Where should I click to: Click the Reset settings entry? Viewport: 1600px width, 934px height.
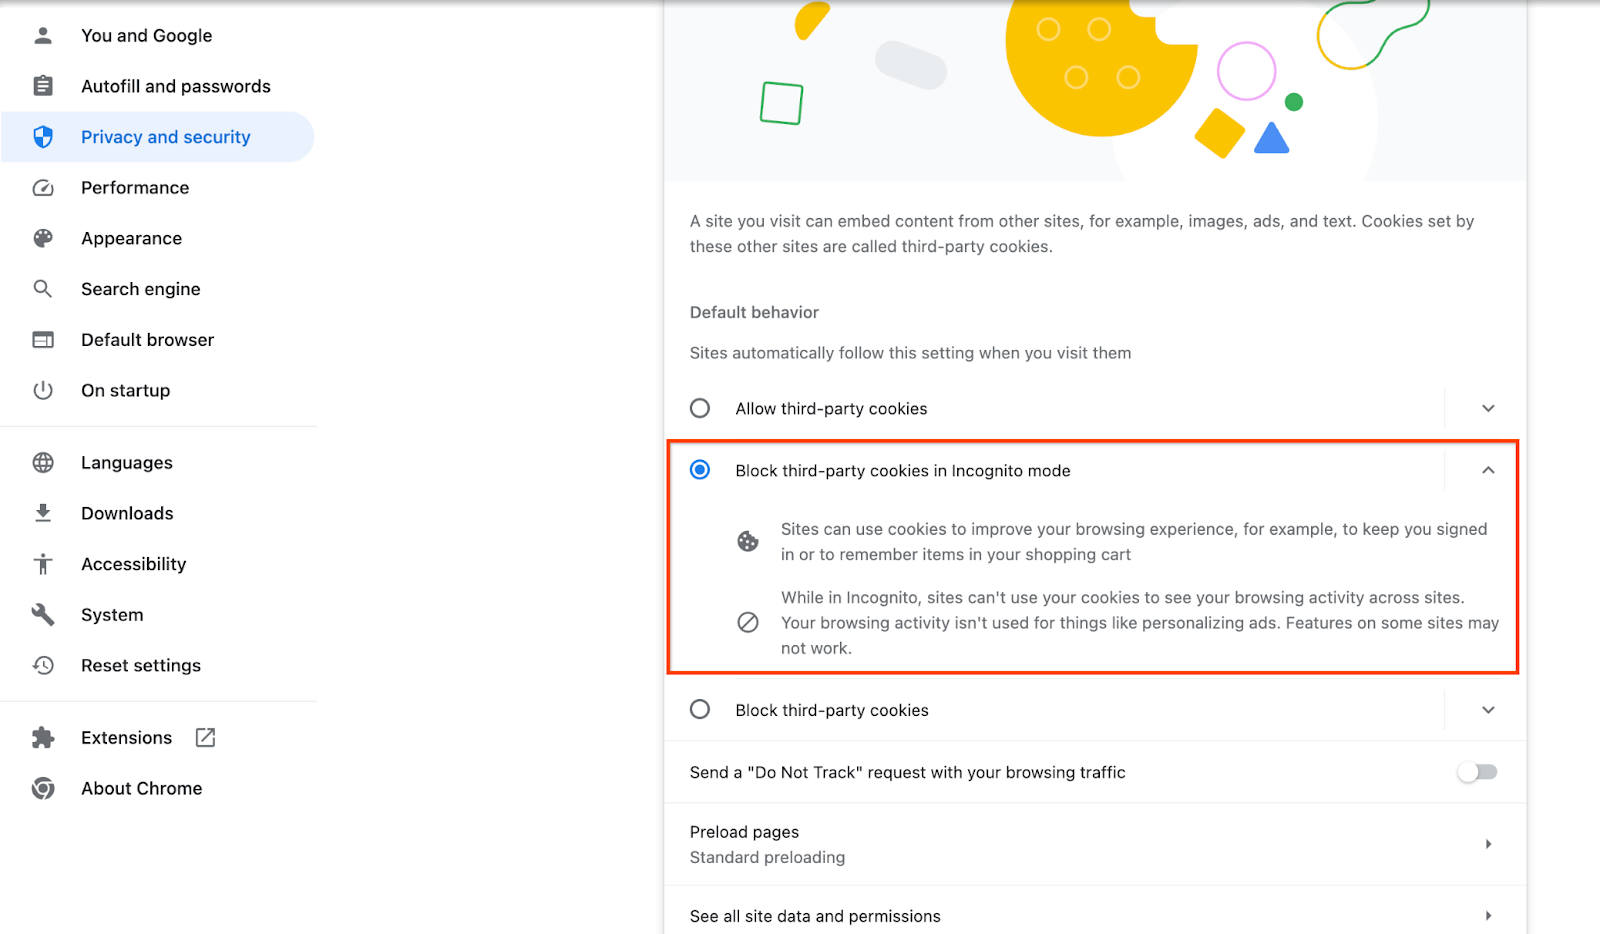pyautogui.click(x=140, y=665)
